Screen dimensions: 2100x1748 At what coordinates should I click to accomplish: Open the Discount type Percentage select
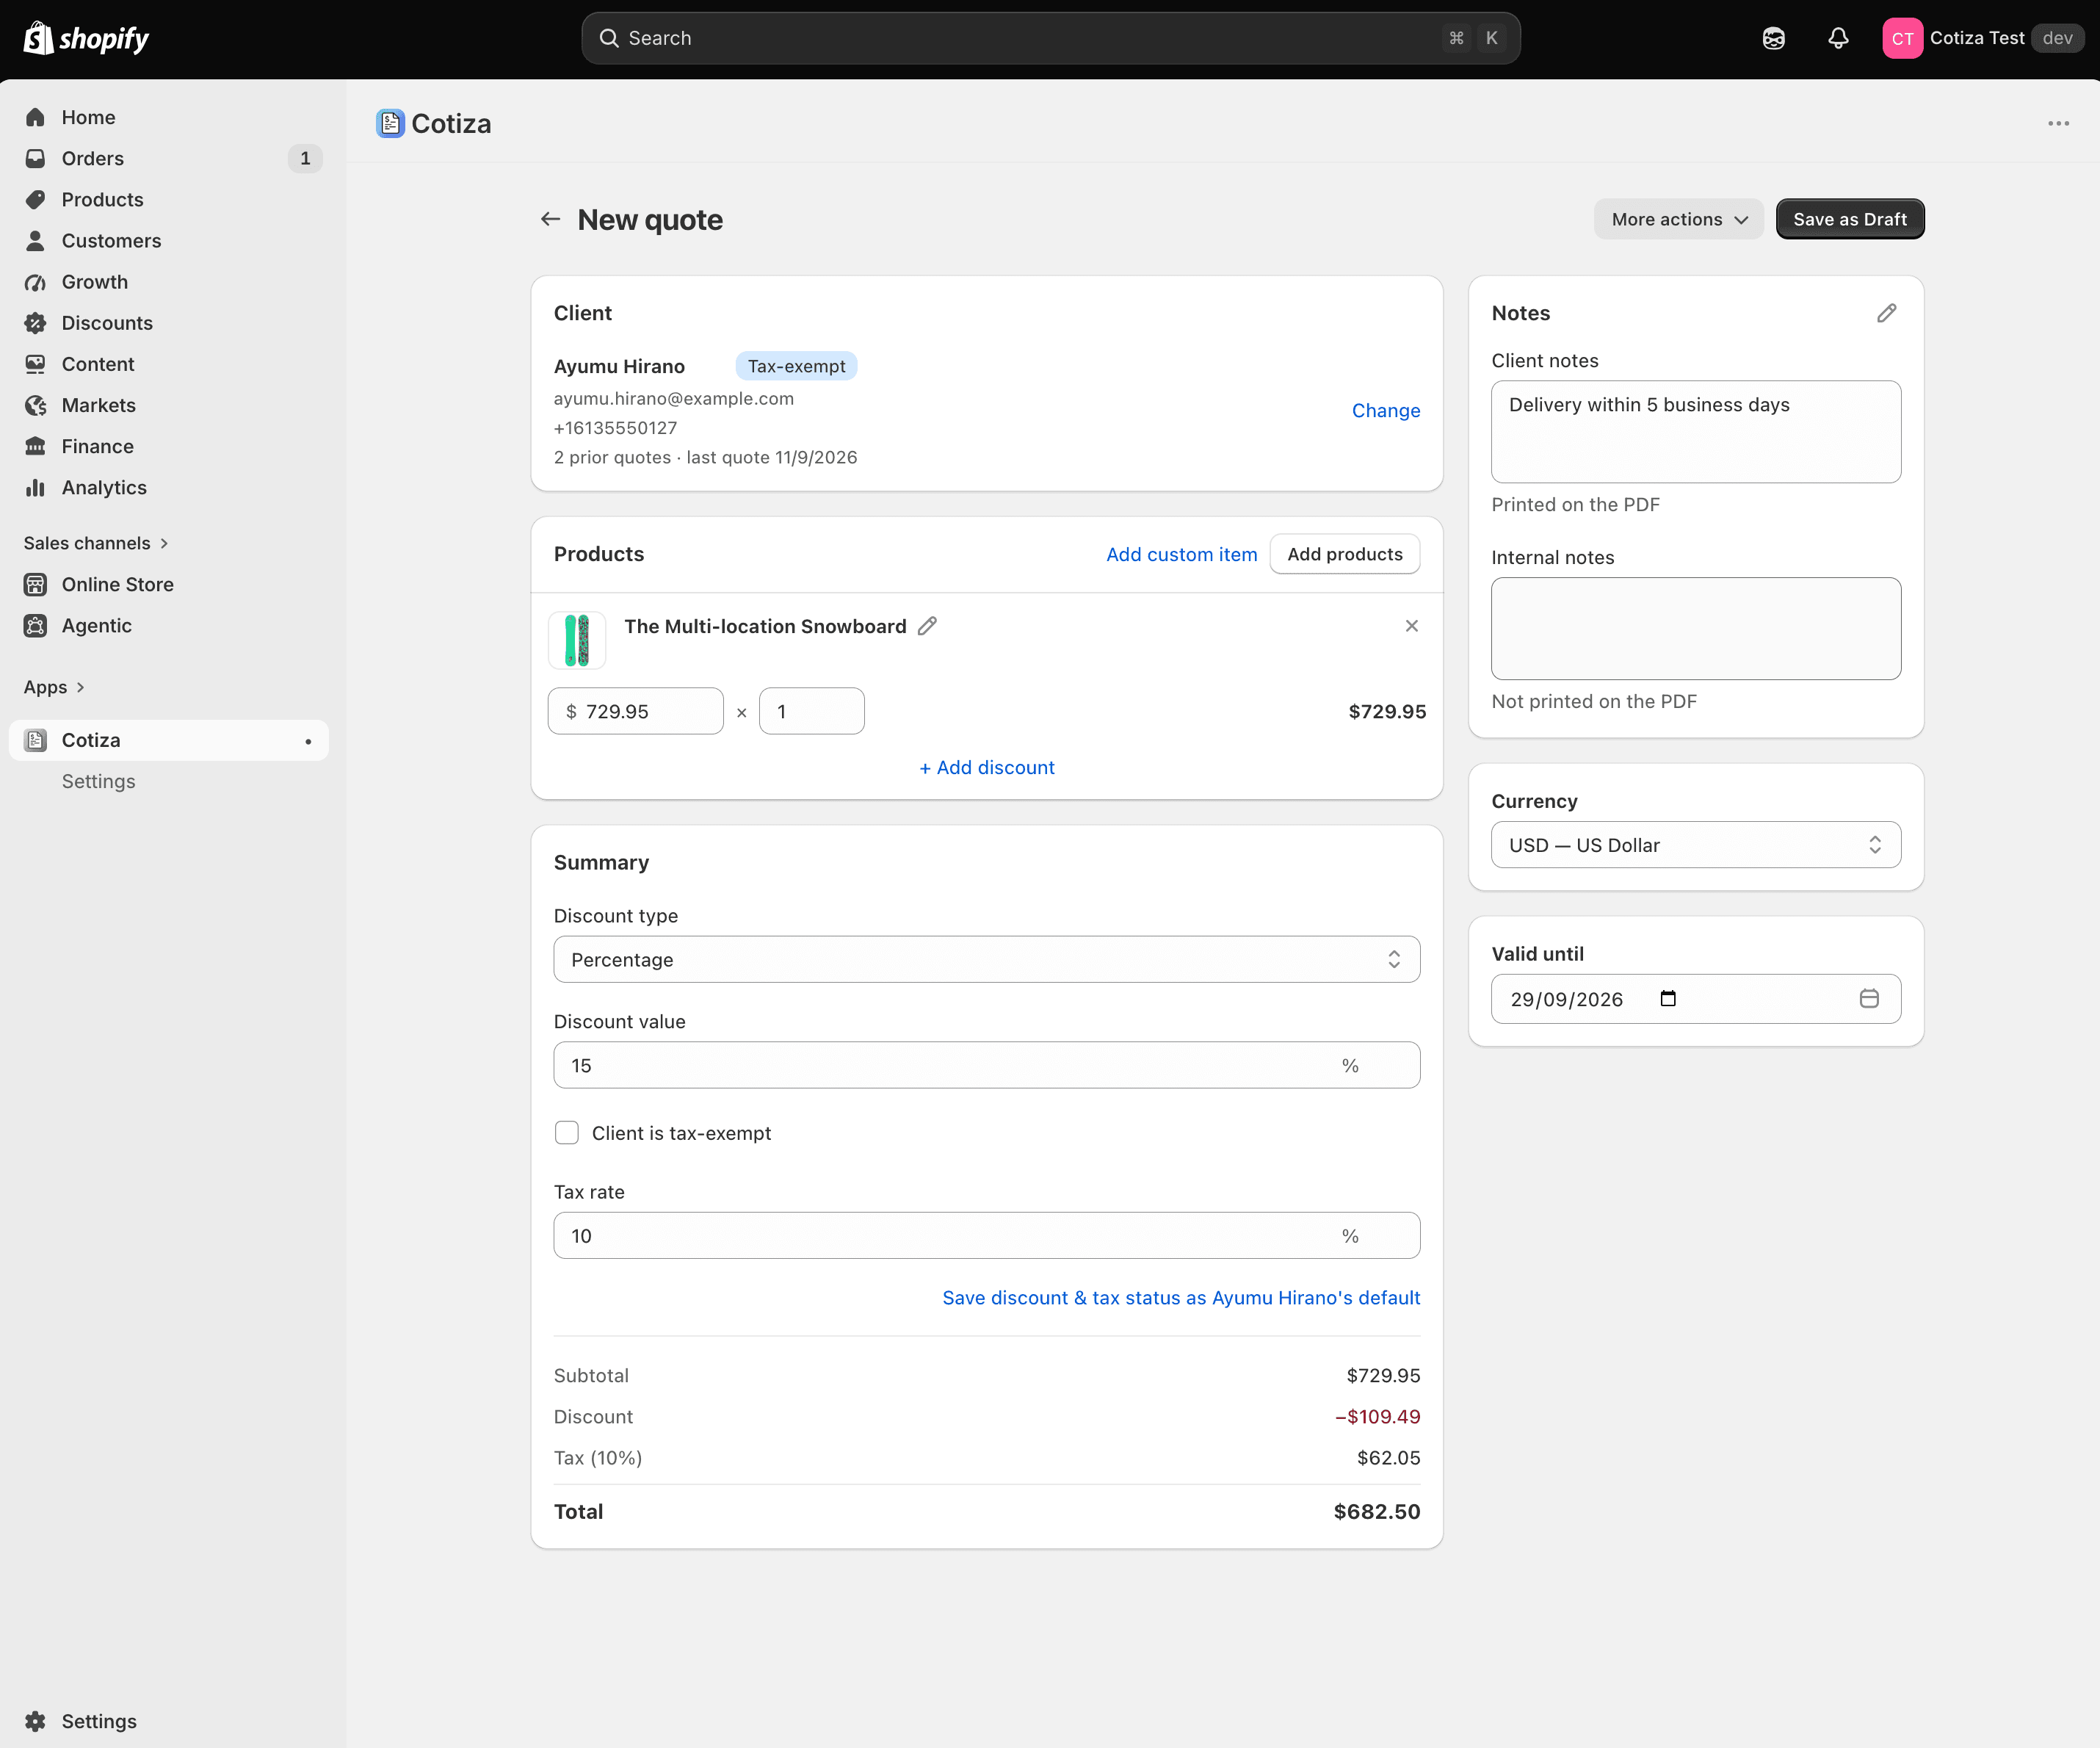pyautogui.click(x=987, y=959)
